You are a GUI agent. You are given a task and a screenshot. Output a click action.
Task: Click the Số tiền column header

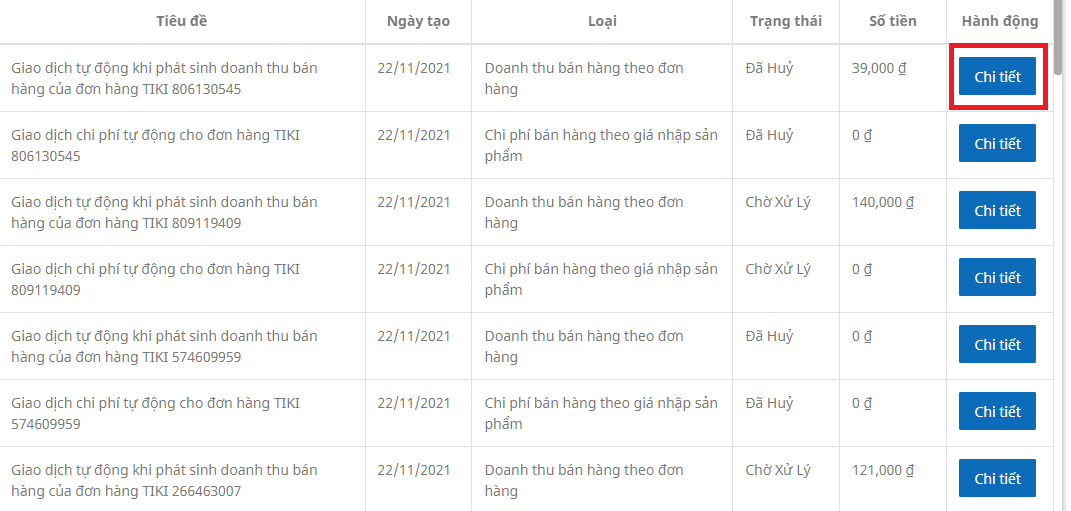(892, 21)
